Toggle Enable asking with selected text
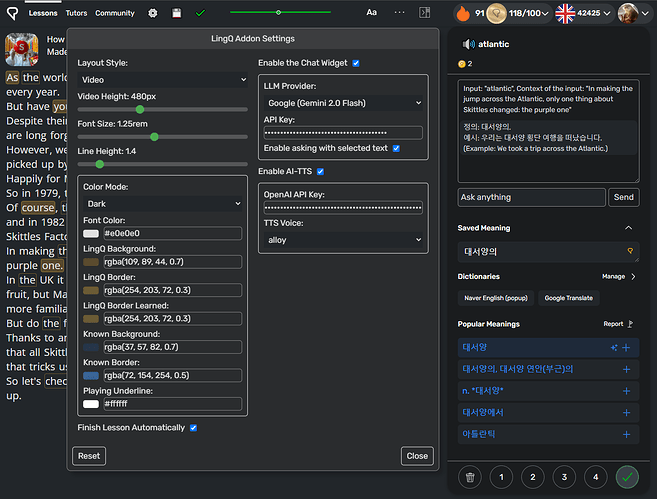This screenshot has width=657, height=499. (396, 148)
